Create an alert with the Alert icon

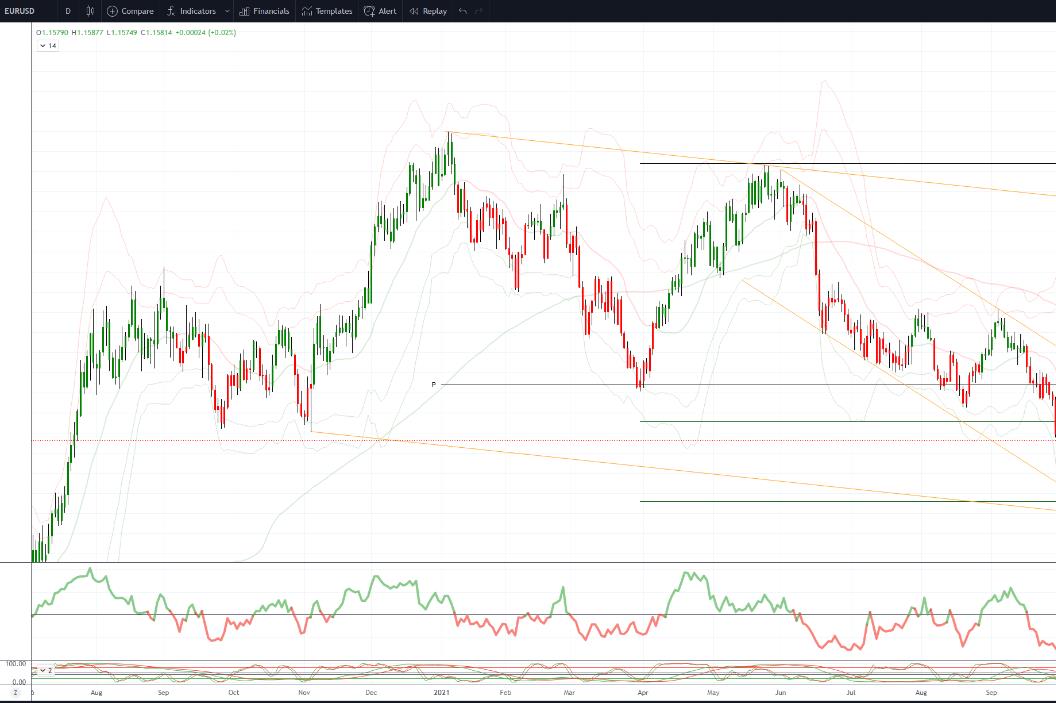coord(369,11)
